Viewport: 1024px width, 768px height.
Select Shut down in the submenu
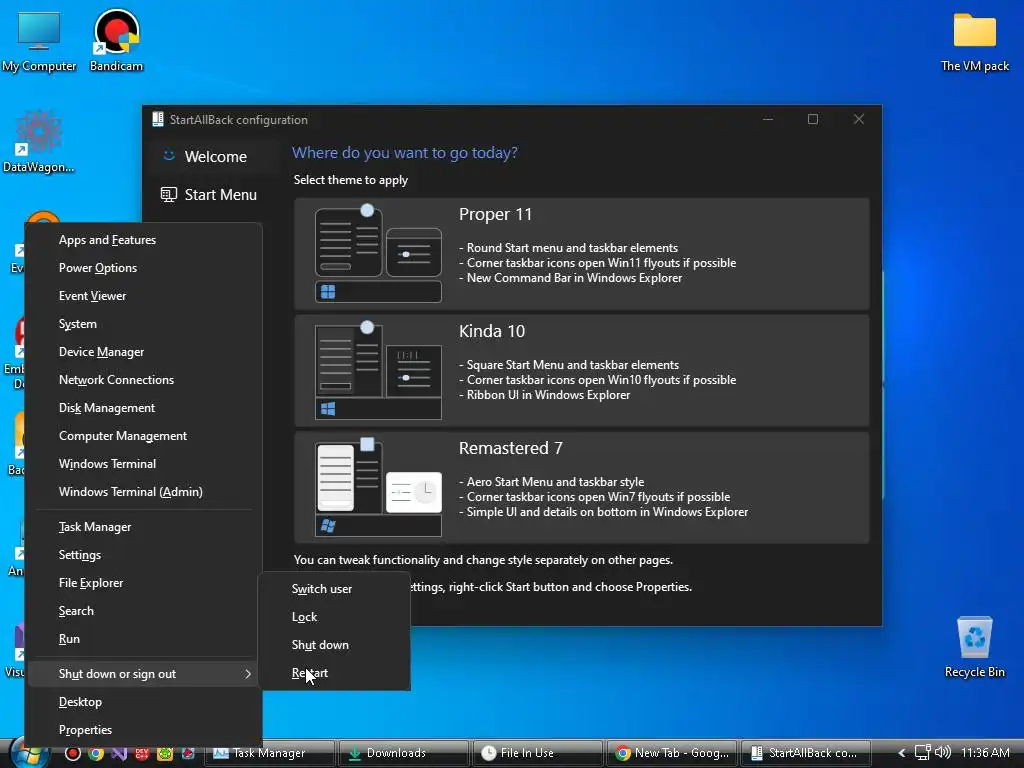pos(334,645)
